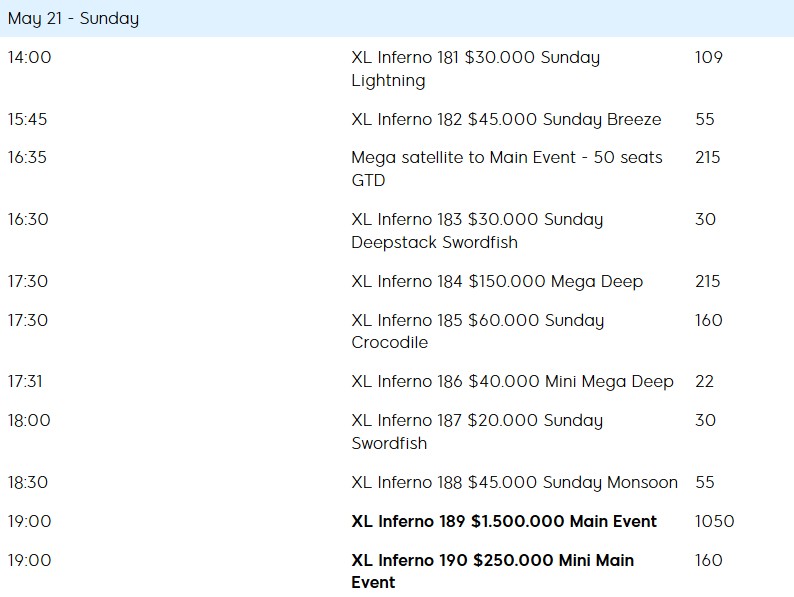Select XL Inferno 181 Sunday Lightning event

[x=475, y=69]
